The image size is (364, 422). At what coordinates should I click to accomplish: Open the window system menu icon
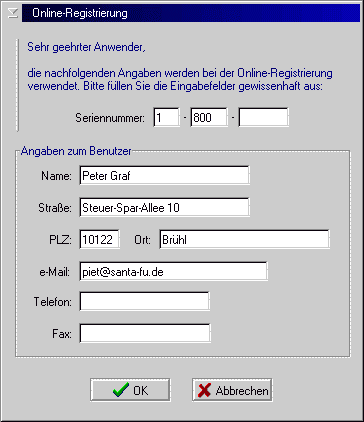click(x=13, y=13)
